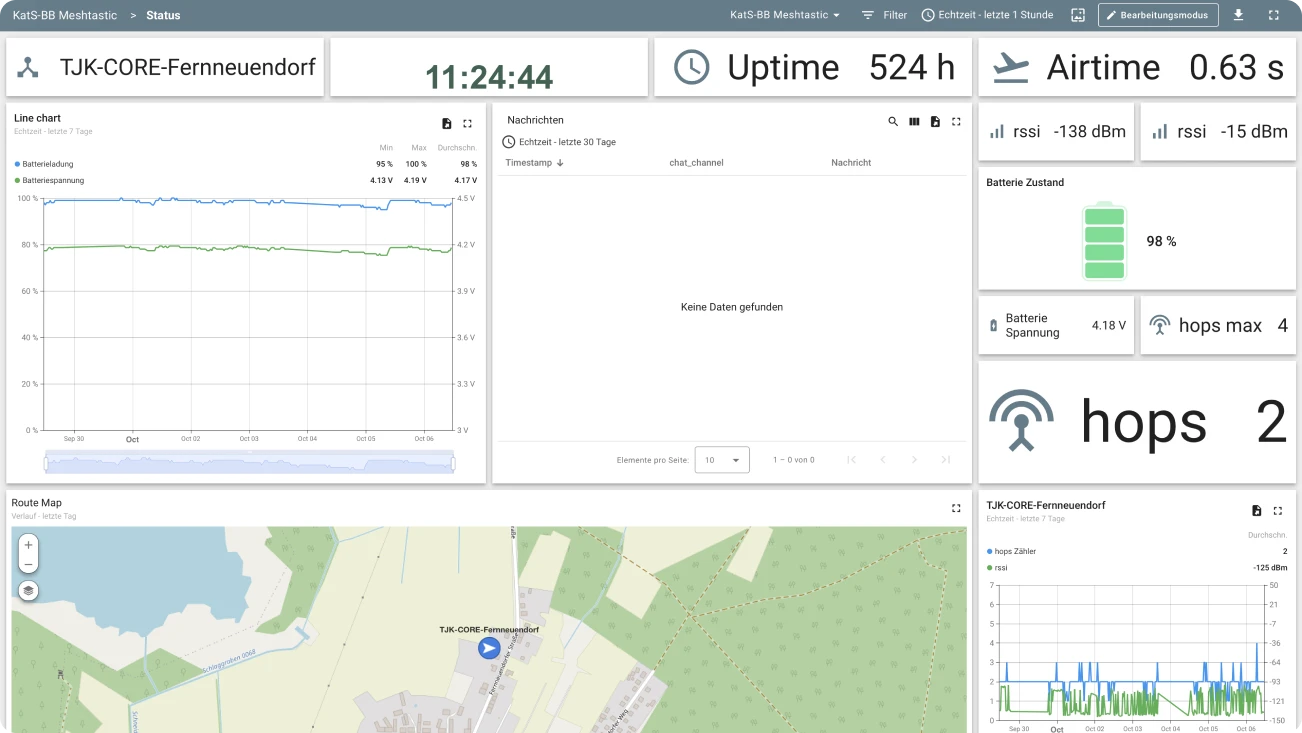The image size is (1302, 733).
Task: Open column selector in Nachrichten widget
Action: 914,121
